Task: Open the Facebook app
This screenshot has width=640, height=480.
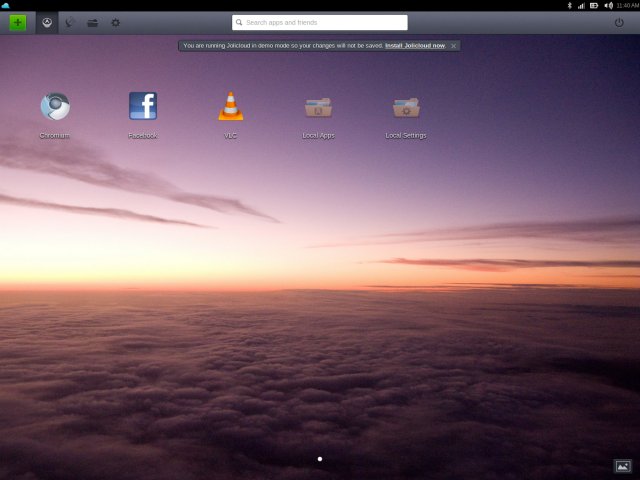Action: click(143, 106)
